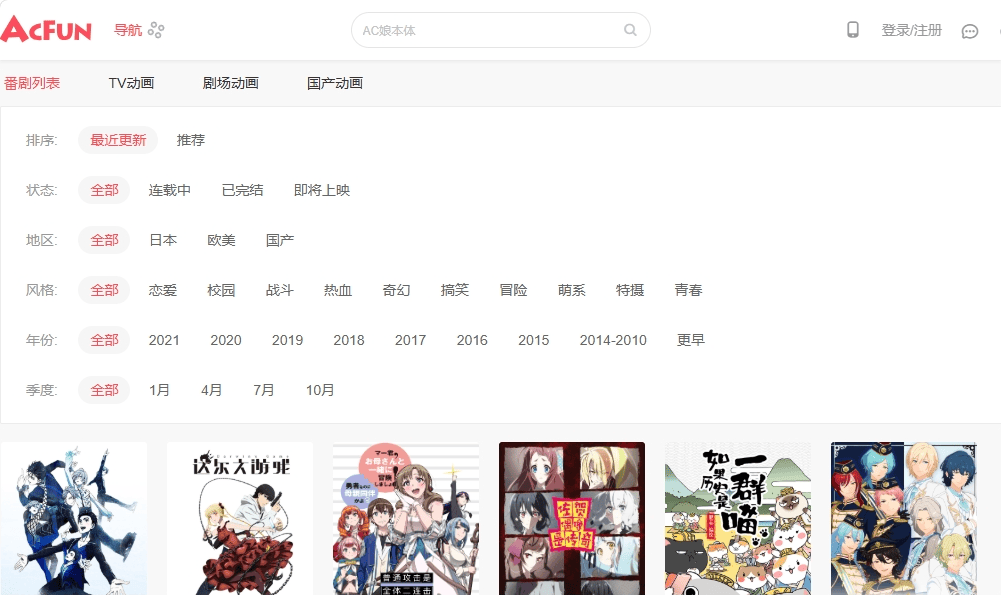Filter year by 2017
The image size is (1001, 595).
[x=410, y=340]
